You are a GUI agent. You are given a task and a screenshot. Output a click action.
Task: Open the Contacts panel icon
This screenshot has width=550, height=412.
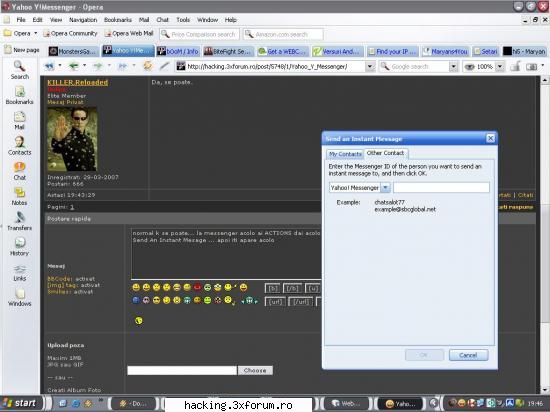point(19,146)
